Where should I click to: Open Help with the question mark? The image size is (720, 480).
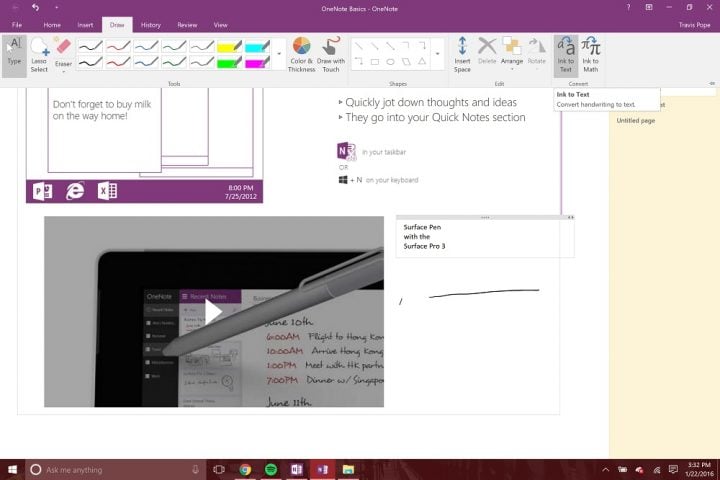(x=628, y=7)
